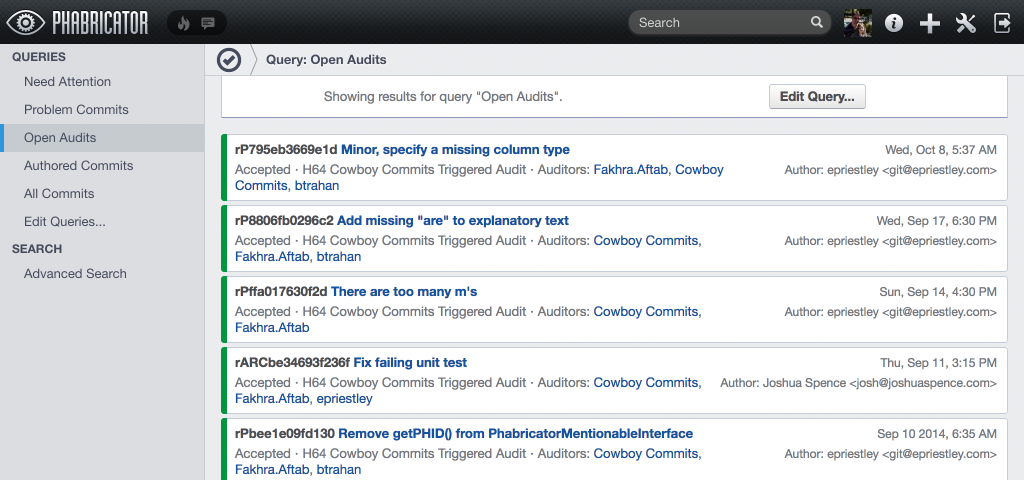This screenshot has width=1024, height=480.
Task: Click commit hash rPbee1e09fd130
Action: point(285,434)
